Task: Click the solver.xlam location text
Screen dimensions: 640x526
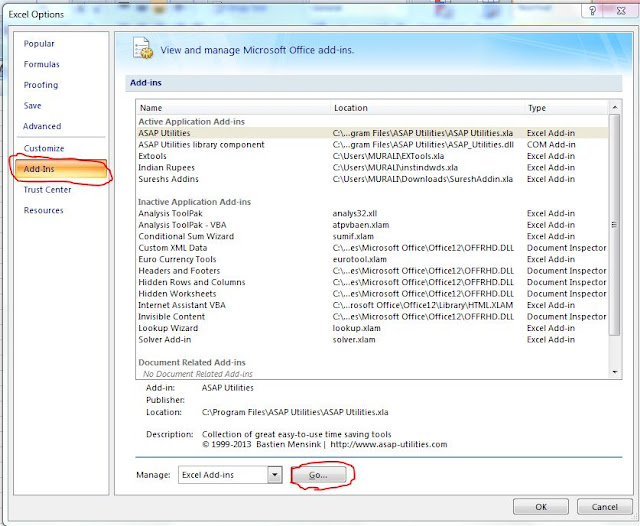Action: click(354, 340)
